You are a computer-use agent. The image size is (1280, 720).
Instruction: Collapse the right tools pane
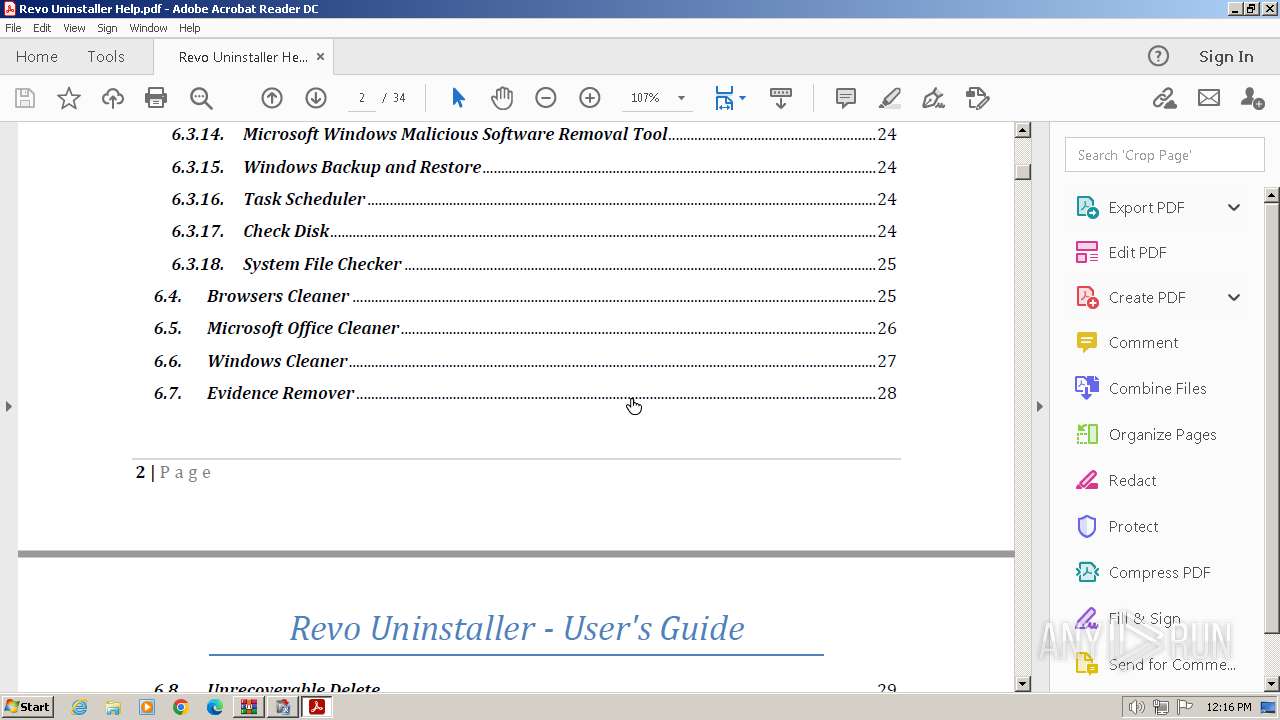tap(1039, 406)
